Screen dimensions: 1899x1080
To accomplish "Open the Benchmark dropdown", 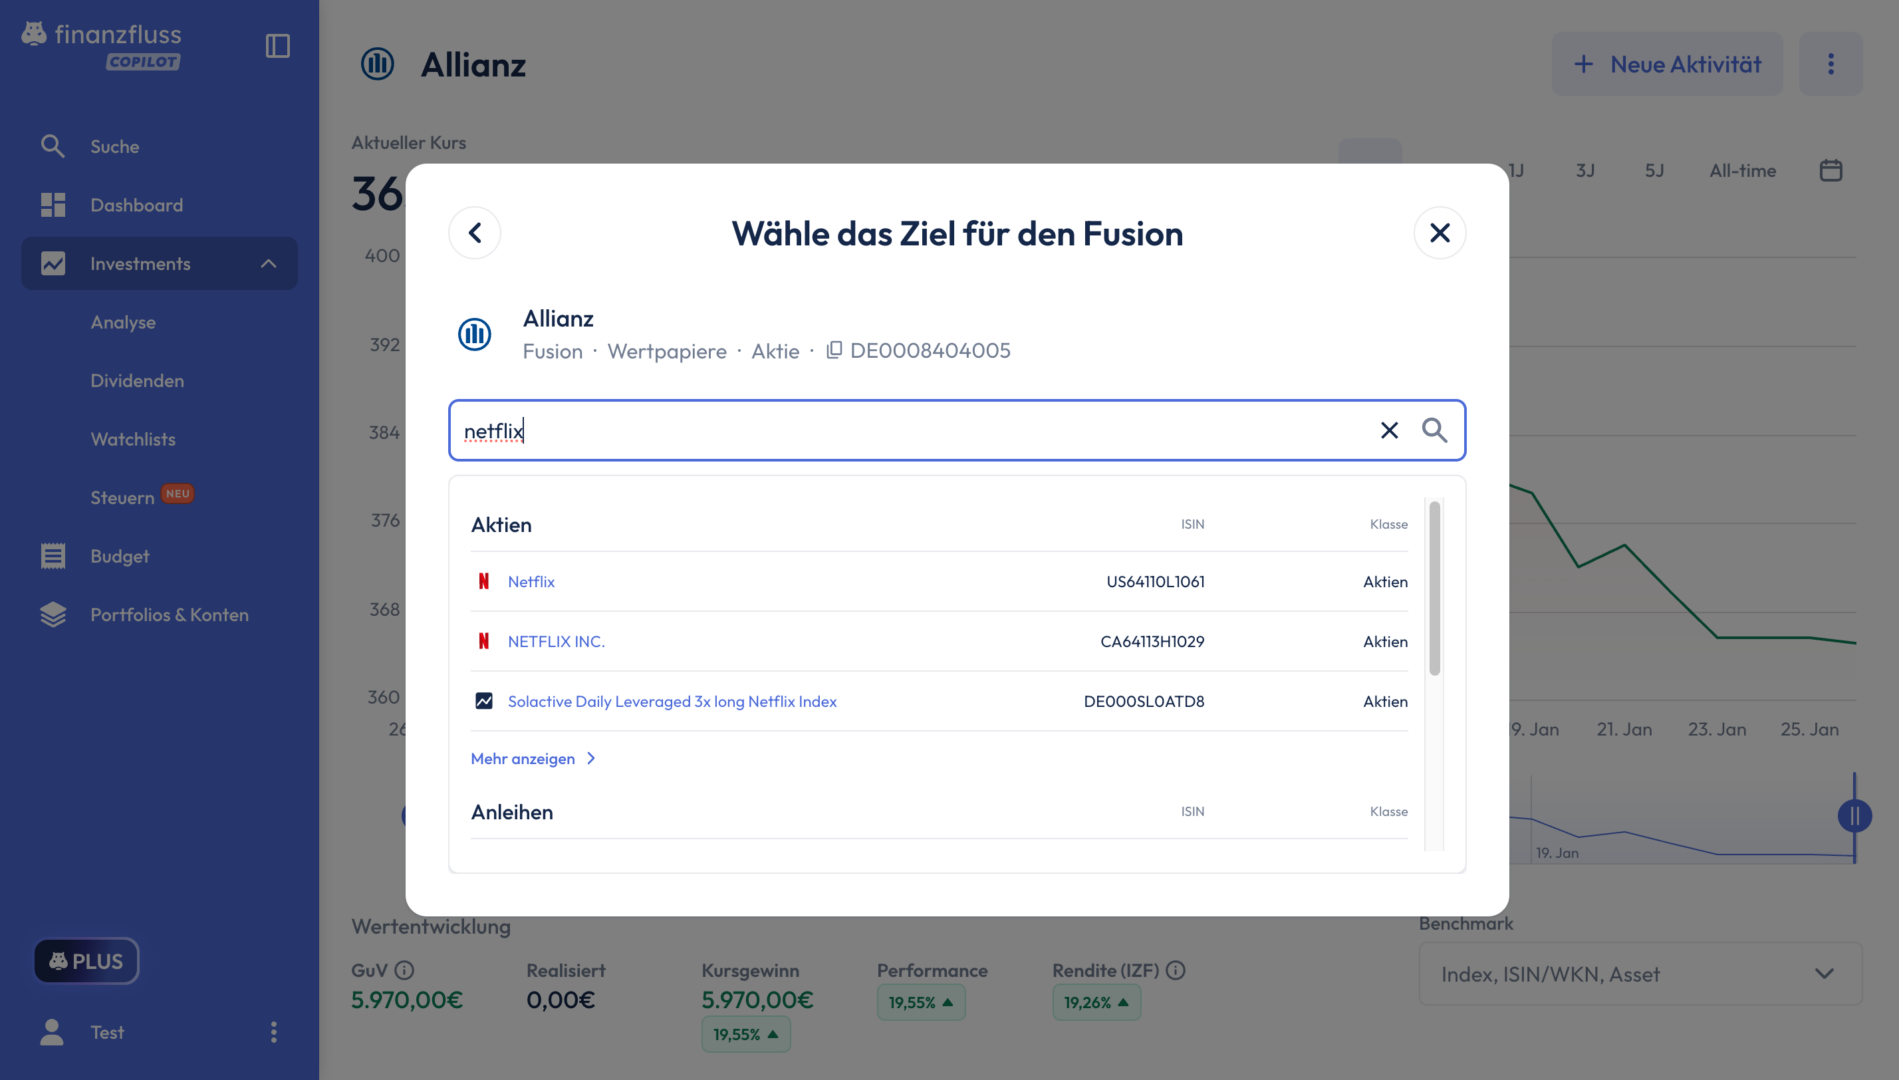I will [x=1639, y=974].
